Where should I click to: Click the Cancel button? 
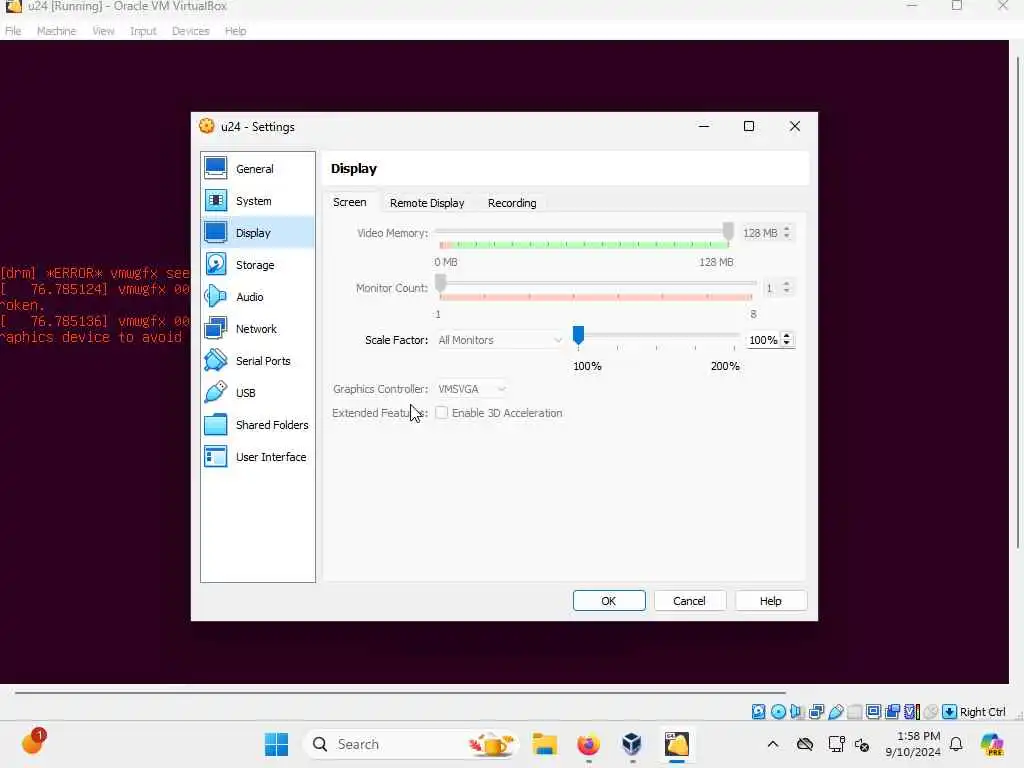click(690, 601)
